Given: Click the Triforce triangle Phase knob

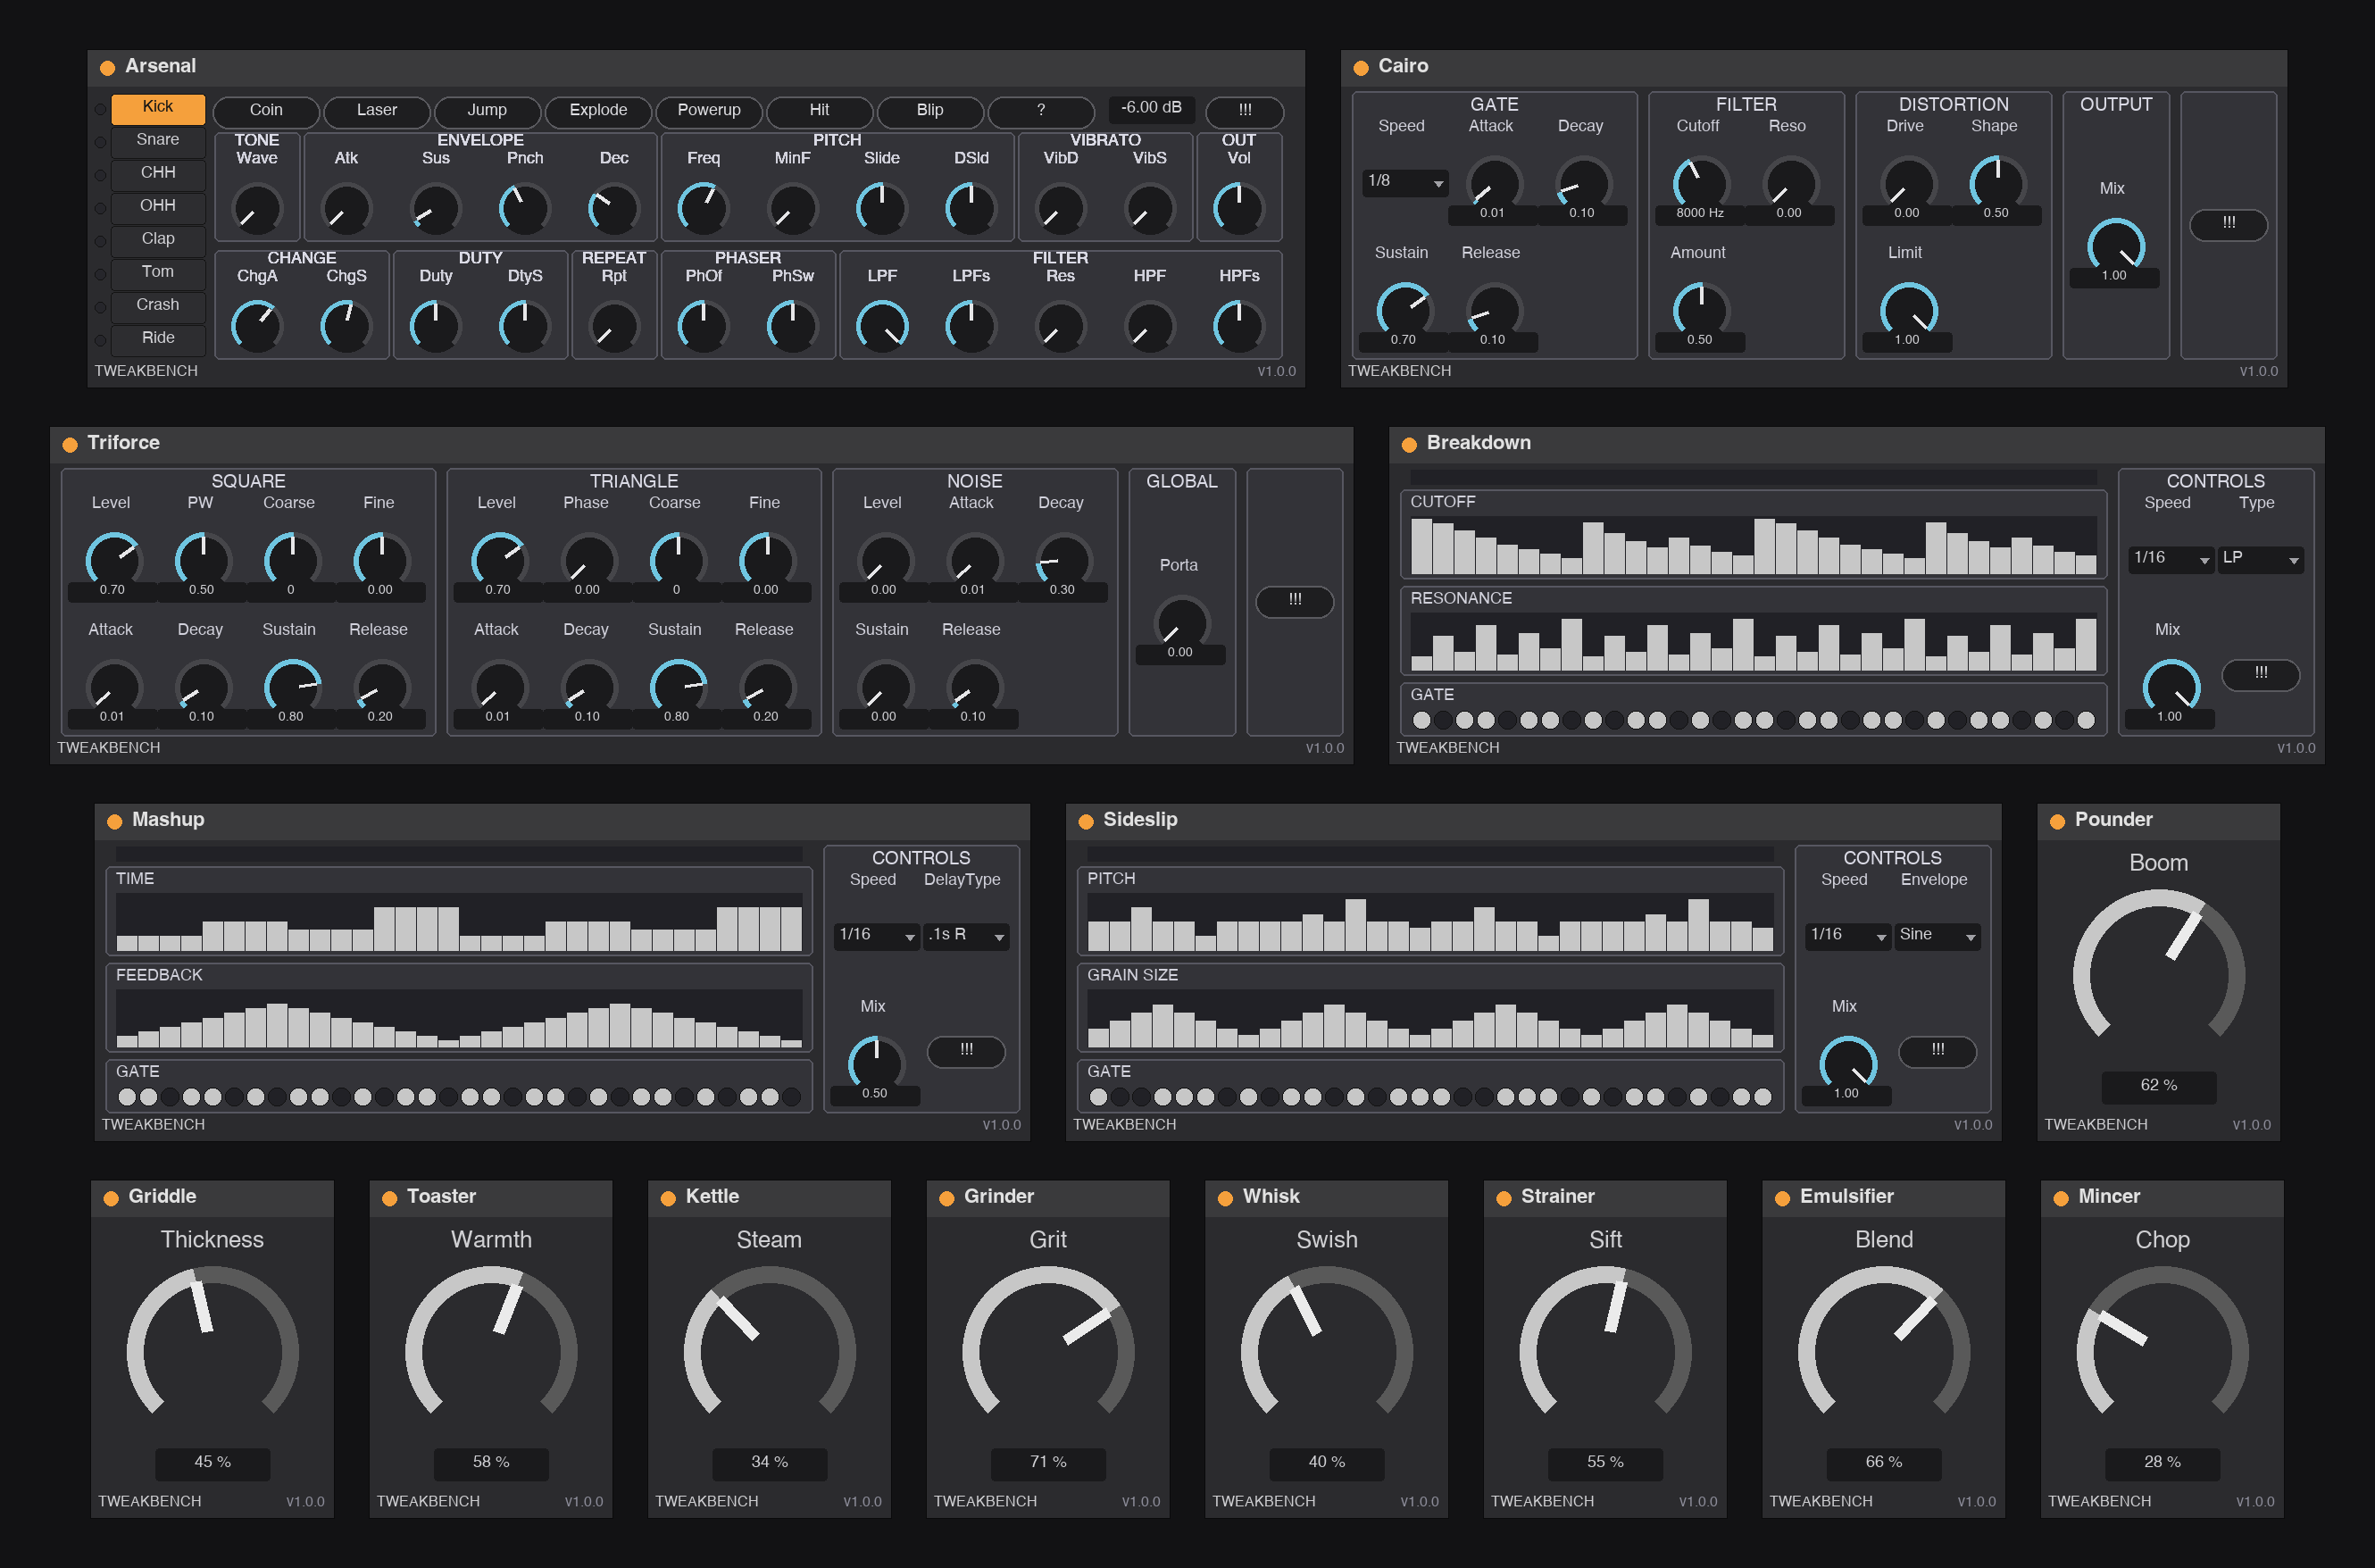Looking at the screenshot, I should click(x=588, y=560).
